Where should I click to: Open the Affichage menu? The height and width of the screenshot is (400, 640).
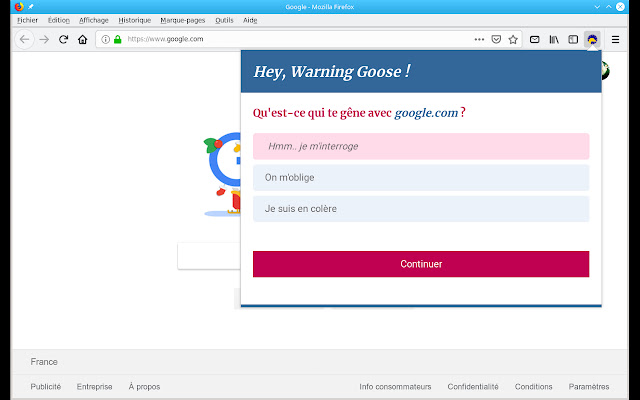coord(94,20)
